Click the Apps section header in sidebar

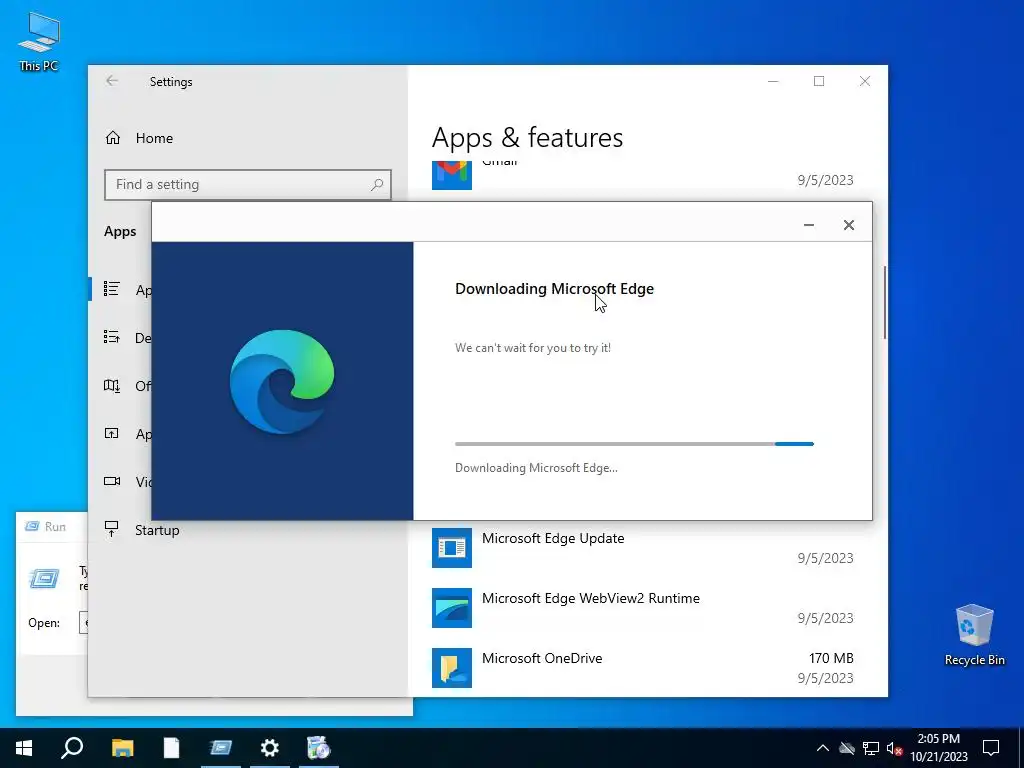(x=120, y=232)
